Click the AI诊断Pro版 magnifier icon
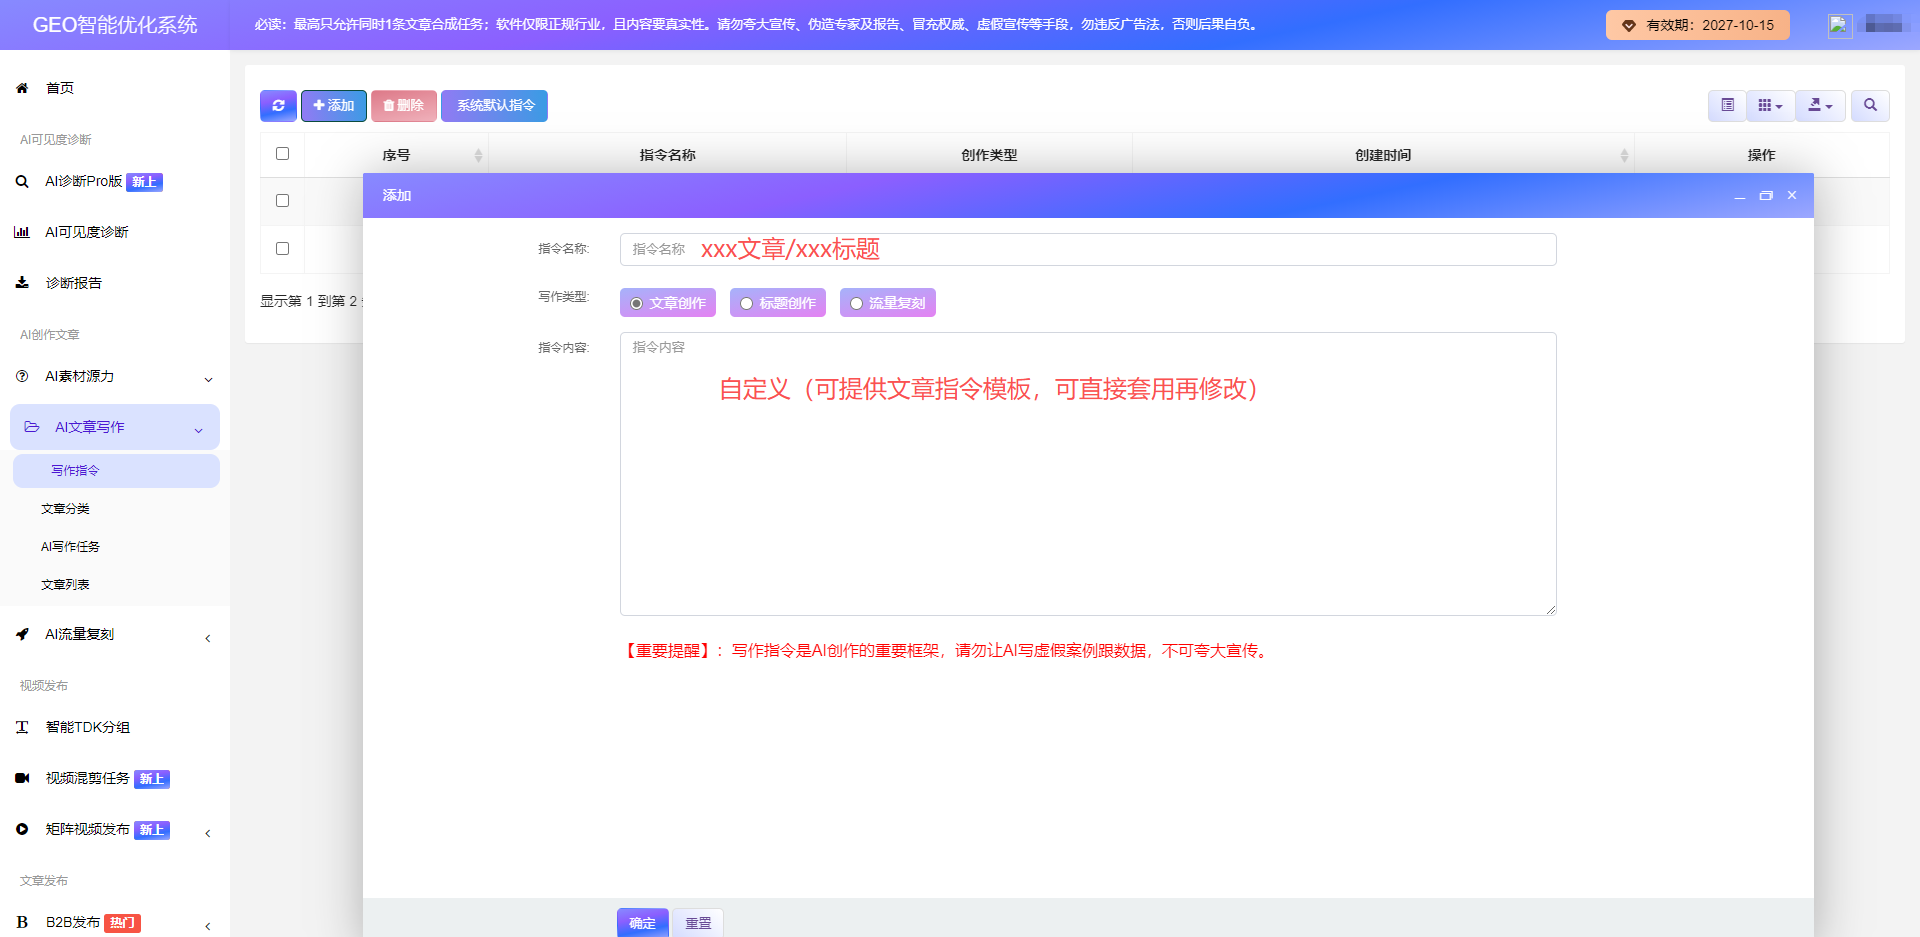Viewport: 1920px width, 937px height. pos(22,182)
